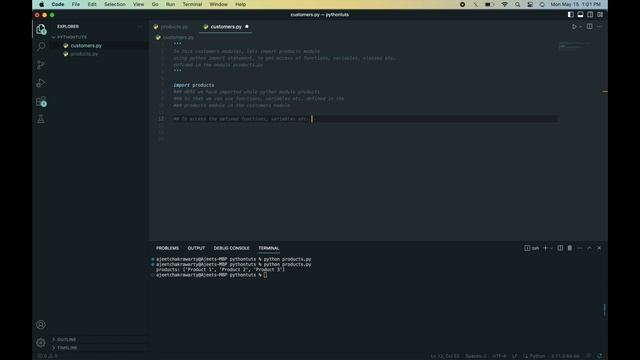Switch to the Output panel tab
640x360 pixels.
(x=196, y=248)
